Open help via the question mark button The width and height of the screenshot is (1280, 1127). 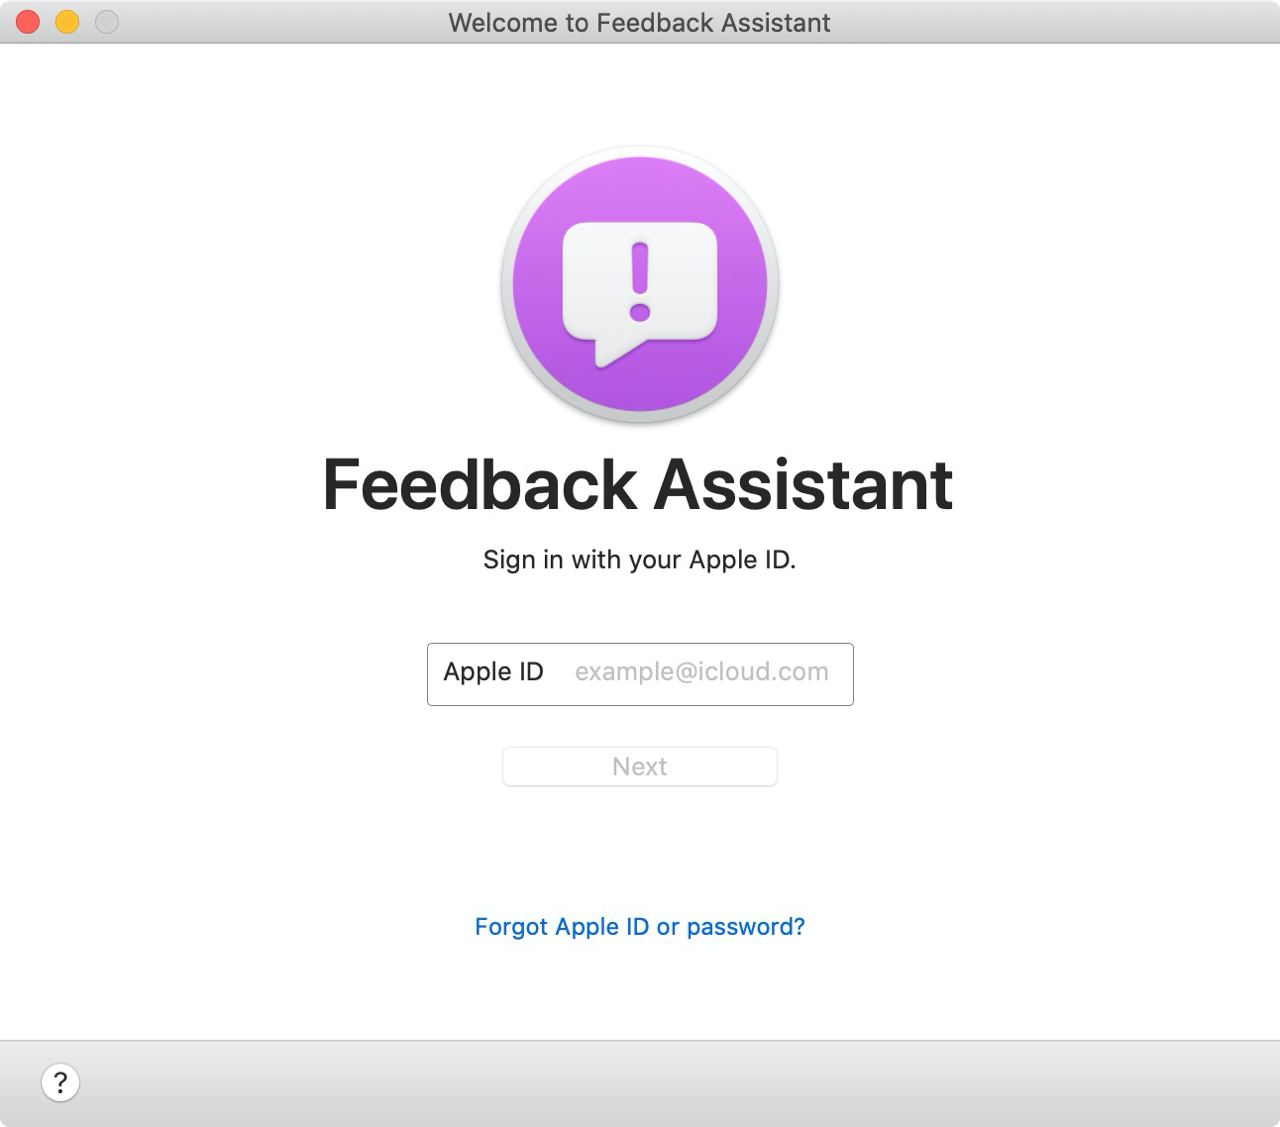pos(60,1082)
